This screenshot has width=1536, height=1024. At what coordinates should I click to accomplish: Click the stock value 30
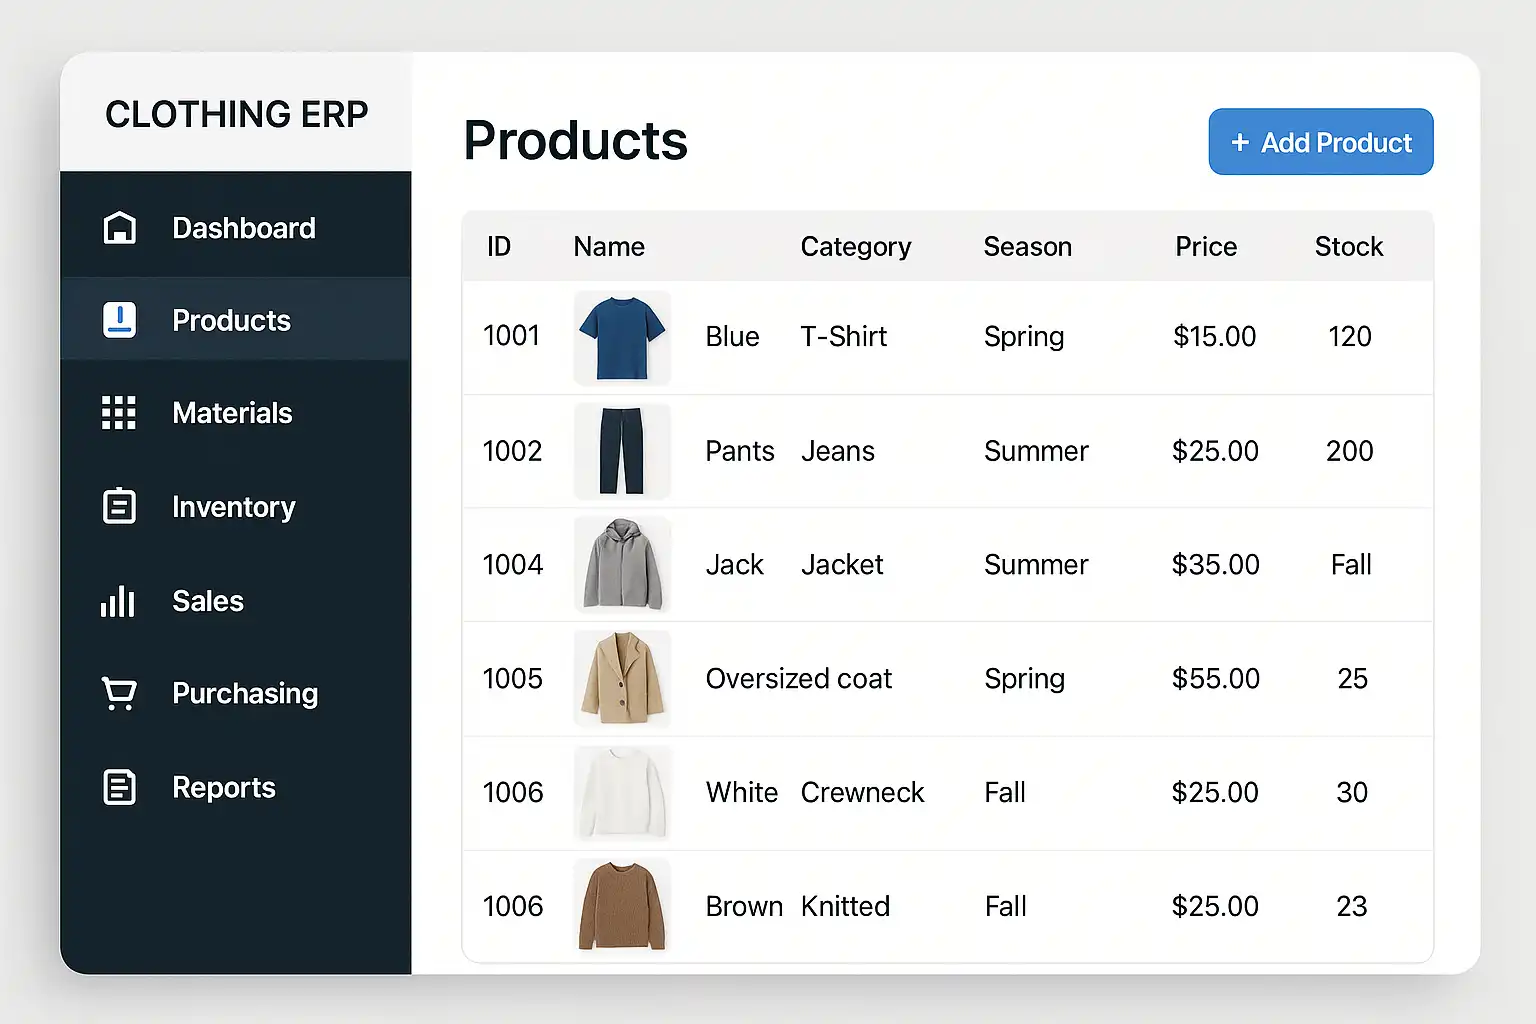click(1352, 792)
